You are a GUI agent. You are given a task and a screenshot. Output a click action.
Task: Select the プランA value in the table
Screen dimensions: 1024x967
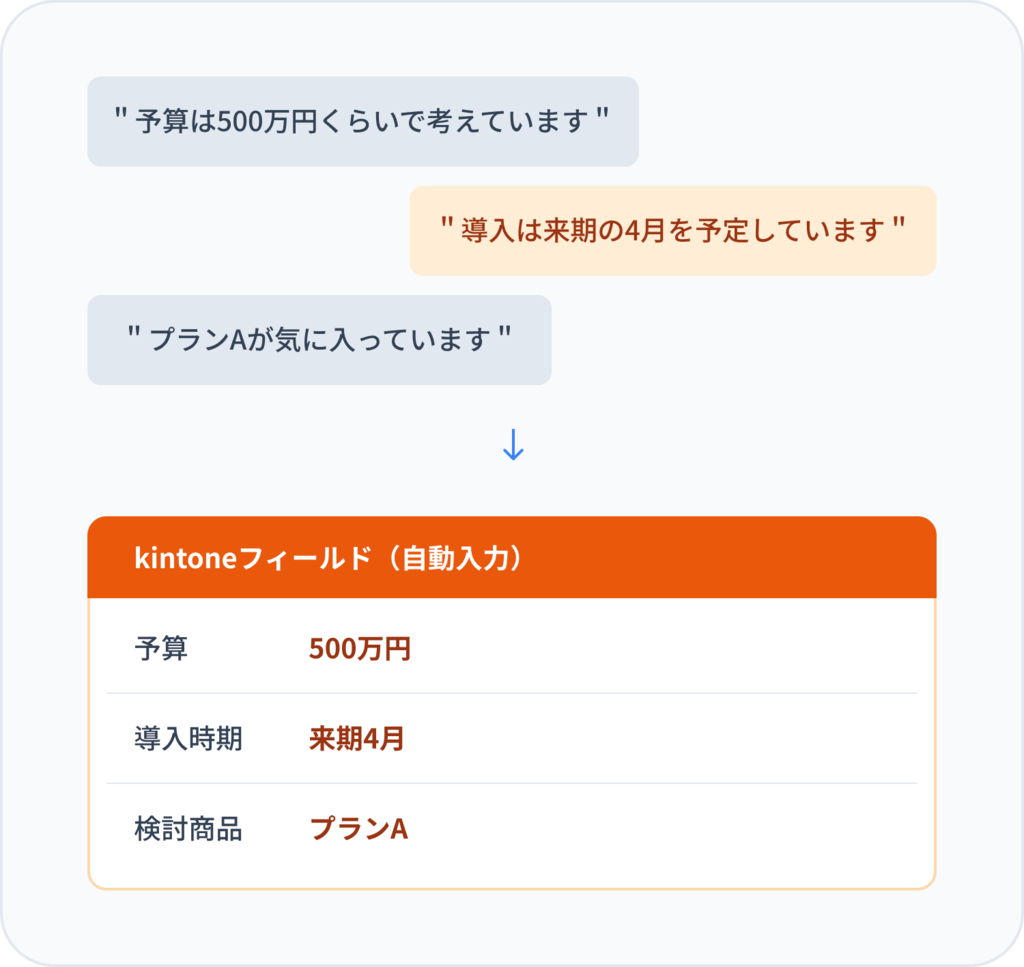pyautogui.click(x=358, y=829)
